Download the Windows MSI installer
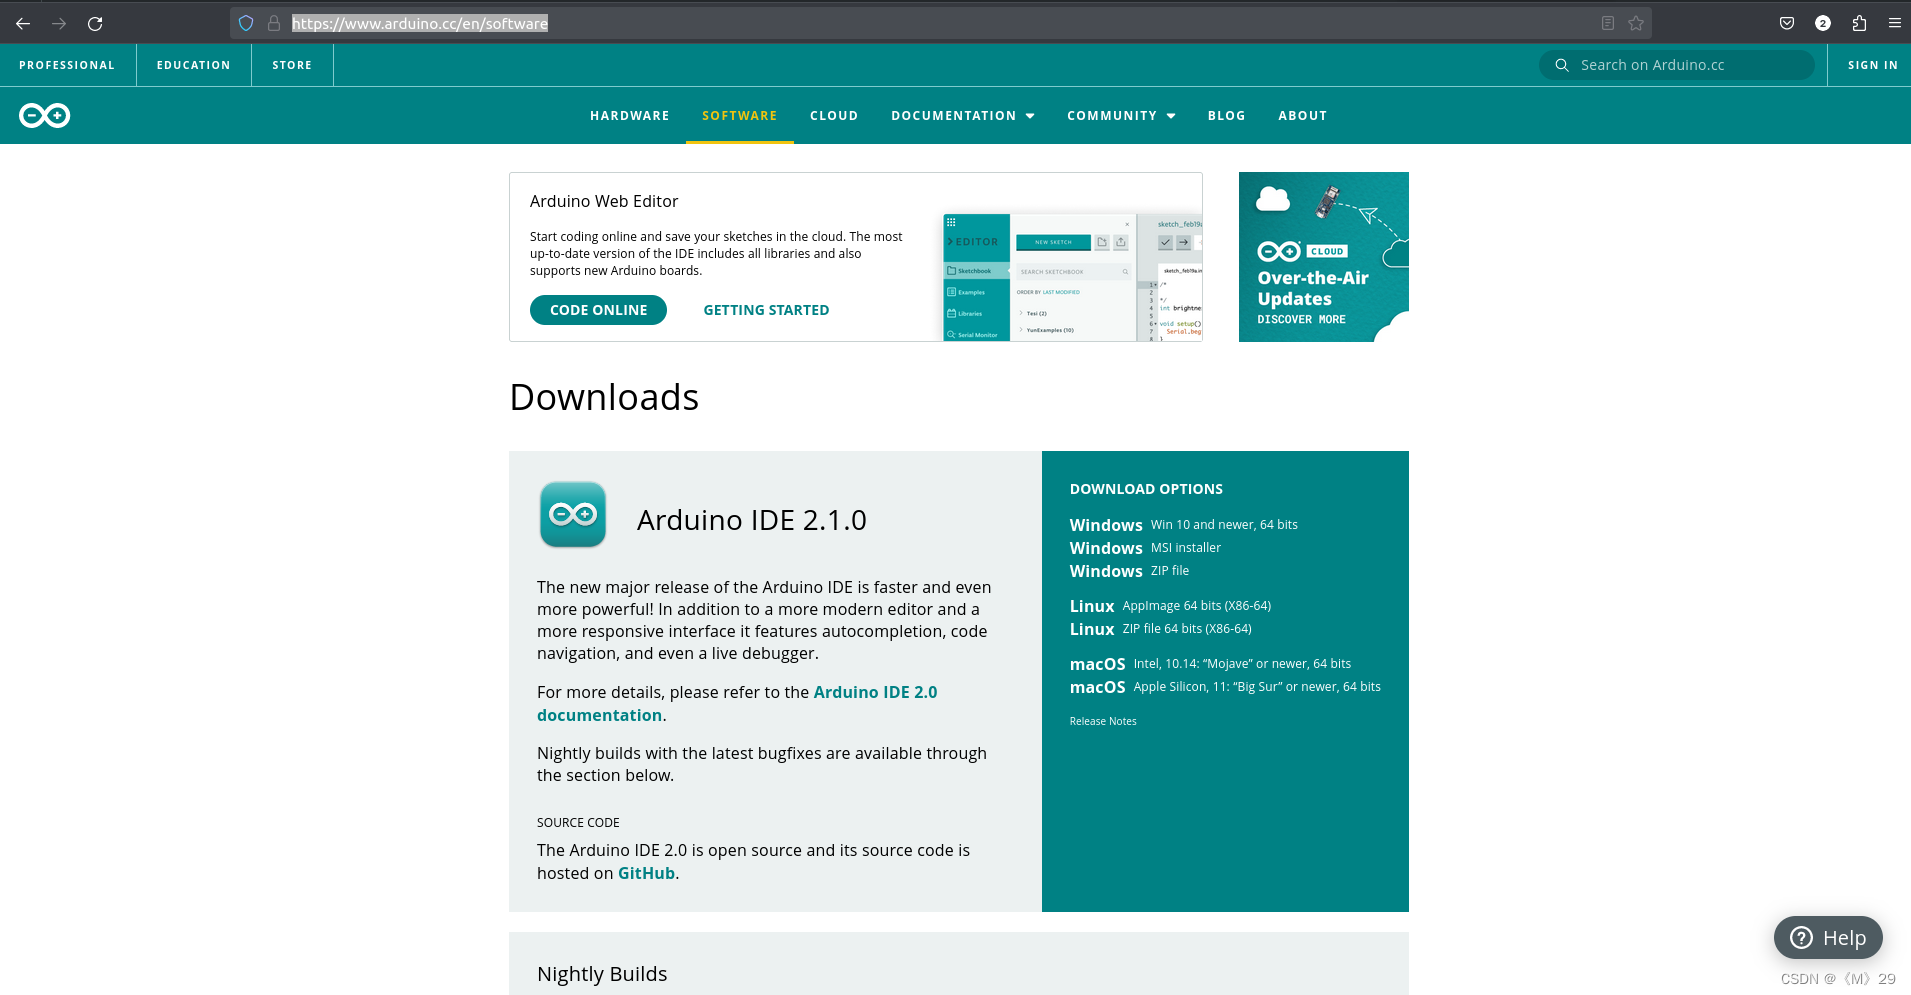This screenshot has width=1911, height=995. tap(1144, 547)
